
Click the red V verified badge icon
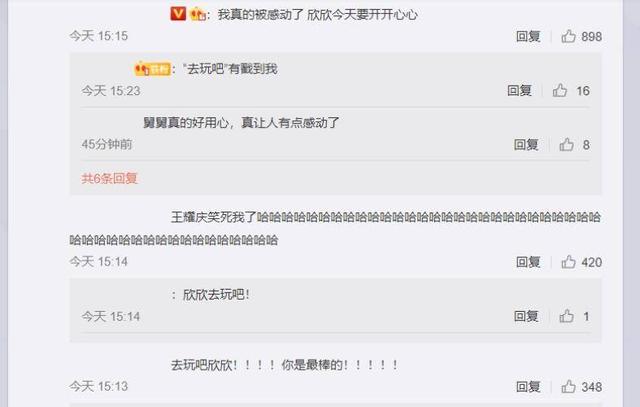[178, 14]
